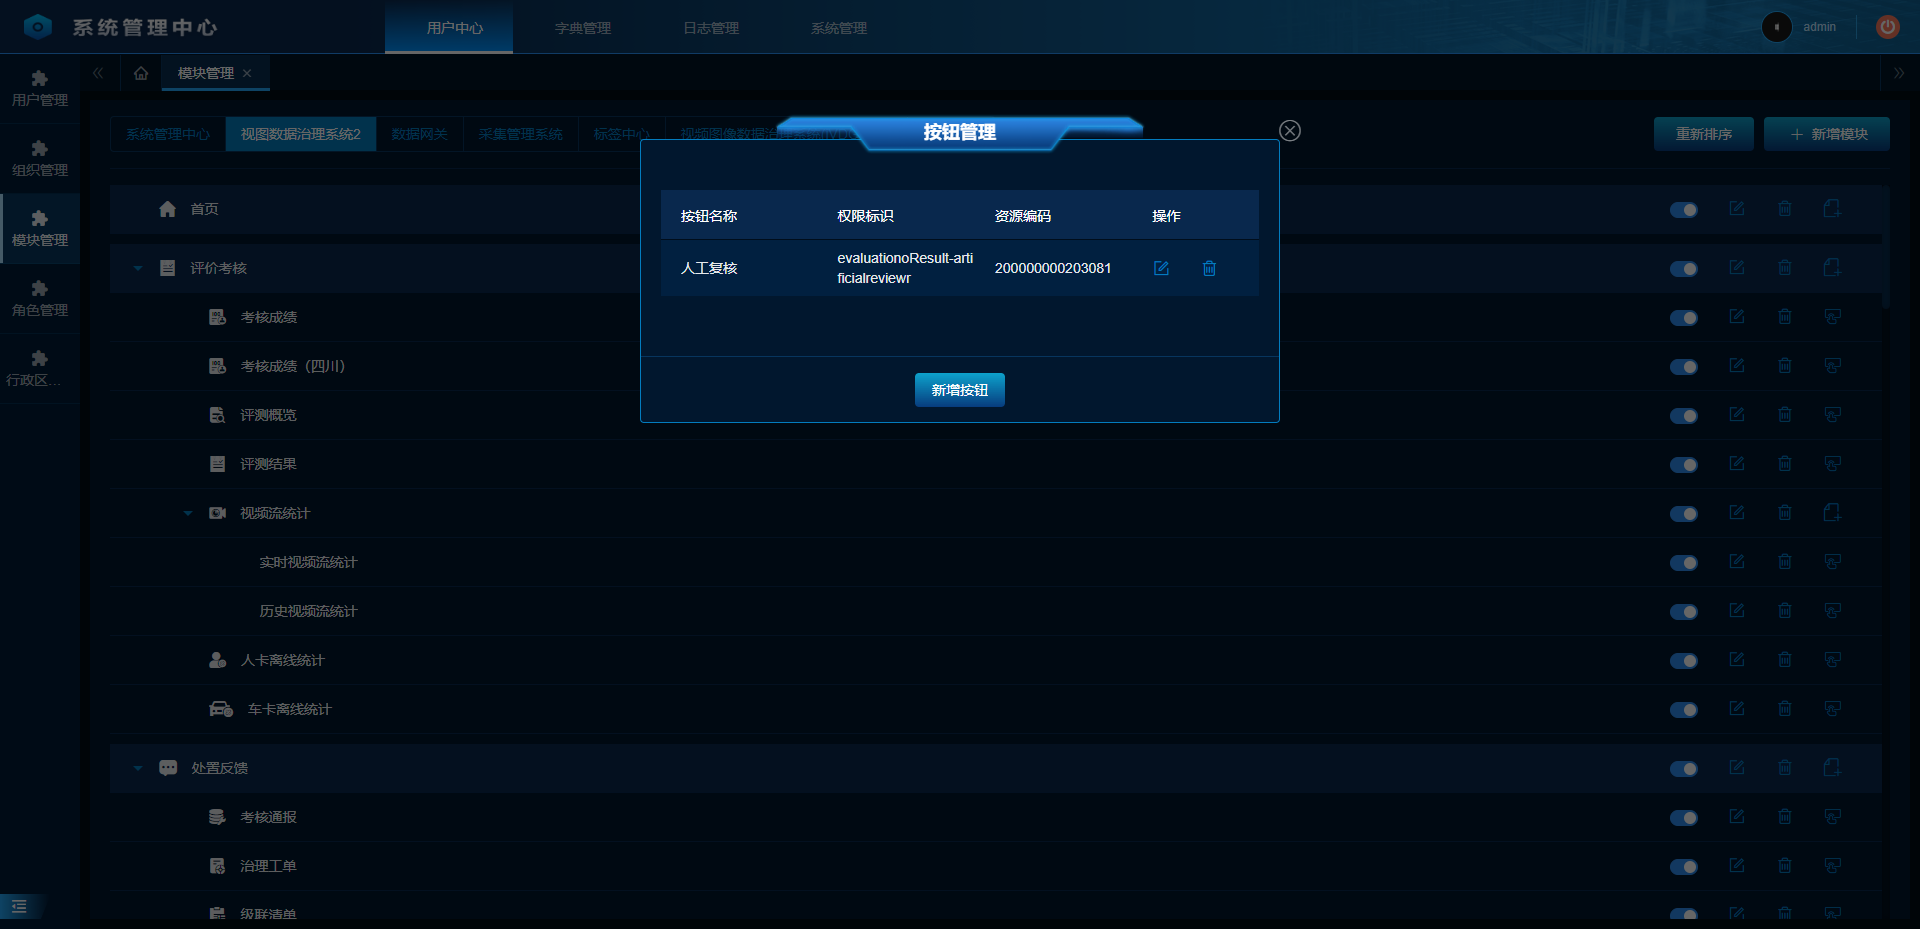Toggle the 考核成绩（四川） enable switch
The image size is (1920, 929).
1684,367
